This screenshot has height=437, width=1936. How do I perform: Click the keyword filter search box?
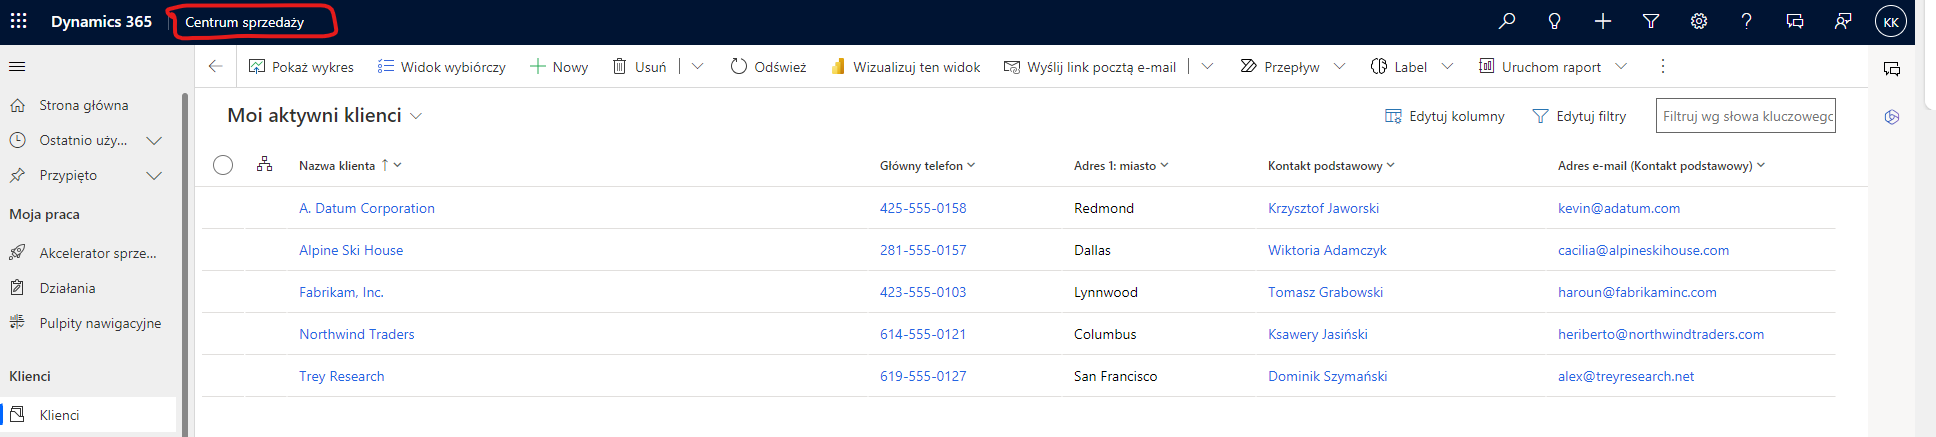click(x=1745, y=116)
